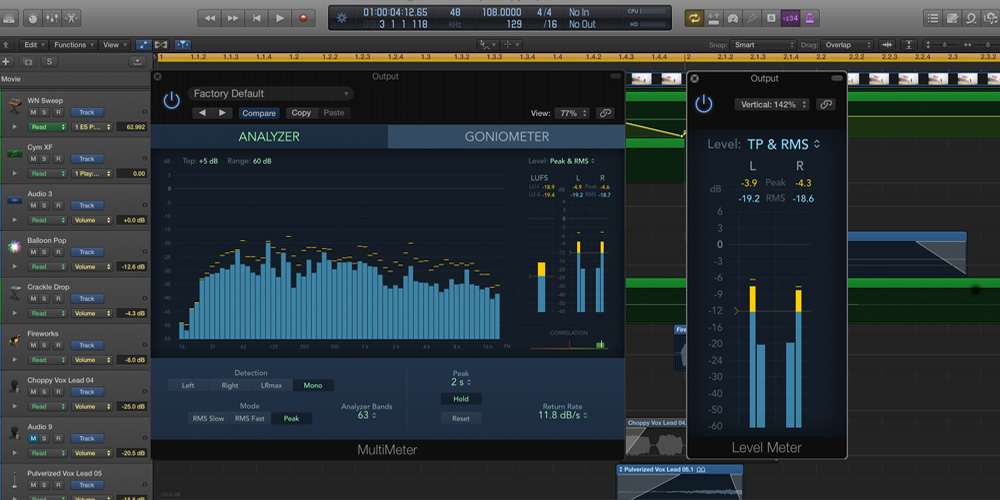Open the Tuner fork icon

pyautogui.click(x=752, y=18)
